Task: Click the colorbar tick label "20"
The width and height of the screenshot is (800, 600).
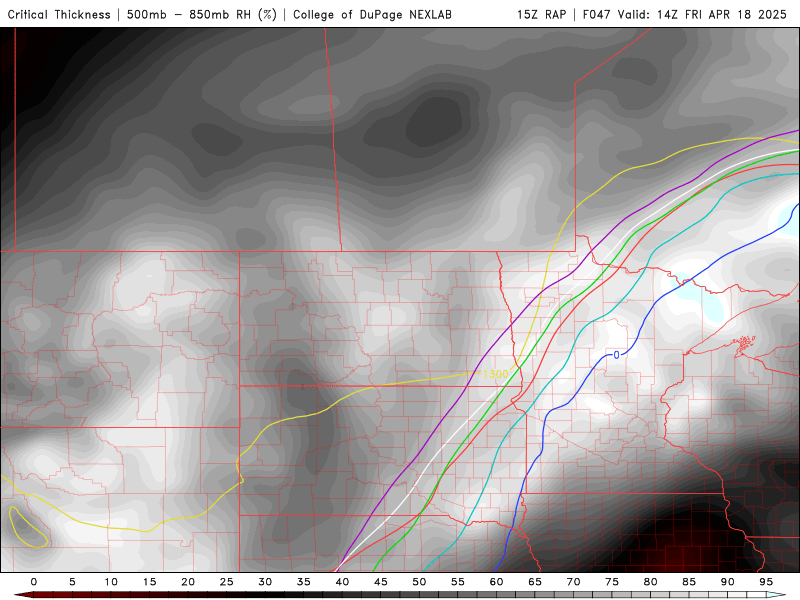Action: point(188,582)
